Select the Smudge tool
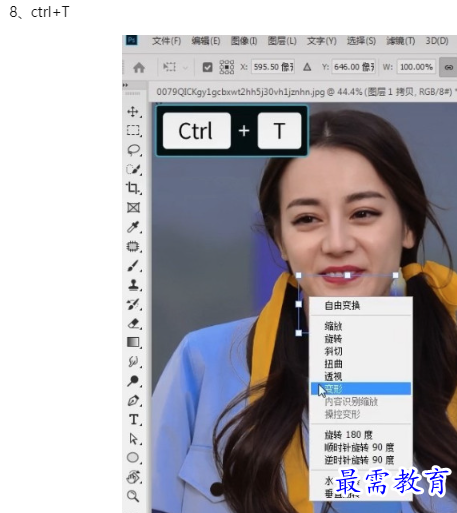 [133, 362]
